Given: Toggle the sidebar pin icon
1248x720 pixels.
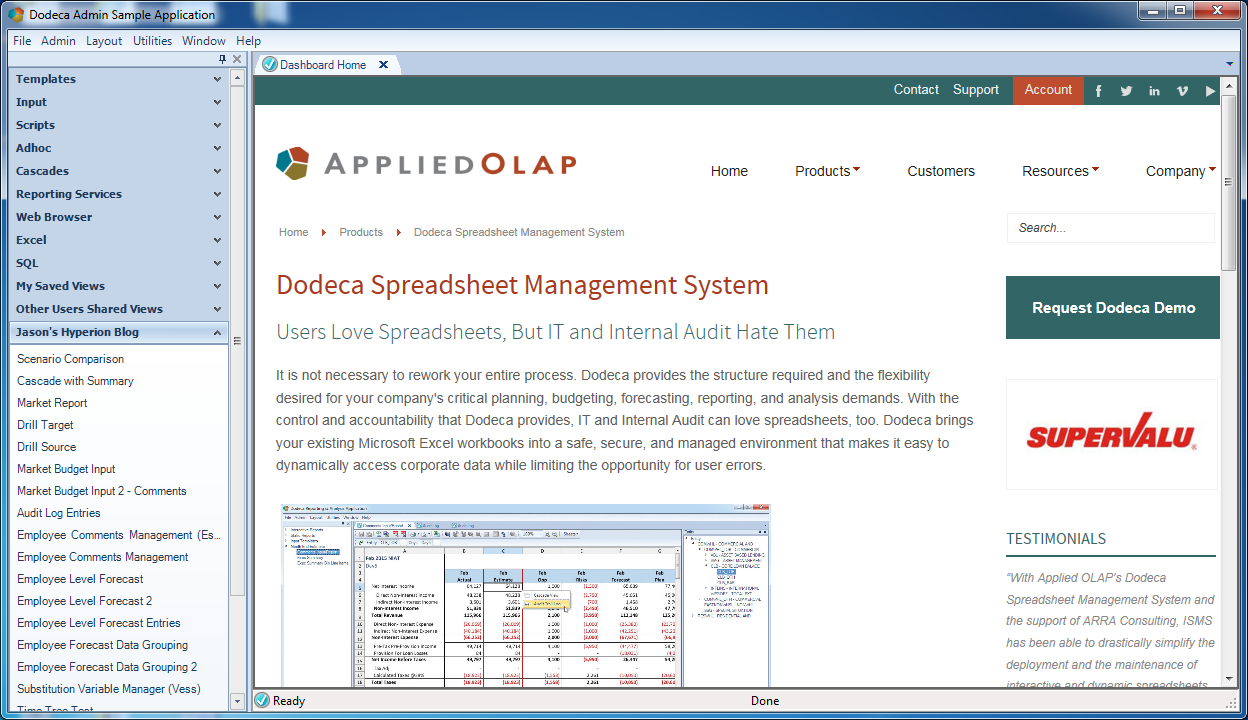Looking at the screenshot, I should click(x=222, y=59).
